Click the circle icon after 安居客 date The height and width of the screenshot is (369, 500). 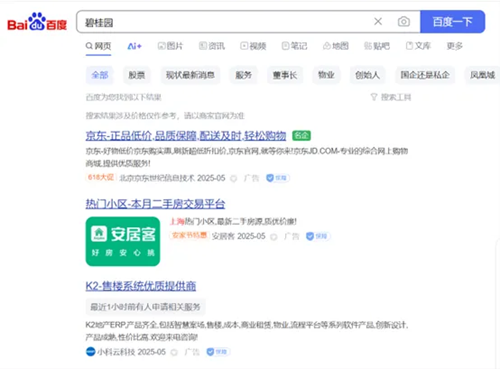[274, 237]
